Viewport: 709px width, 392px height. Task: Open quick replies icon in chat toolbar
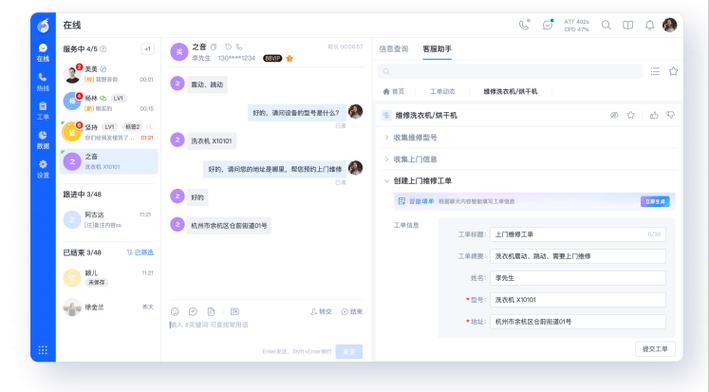[193, 312]
